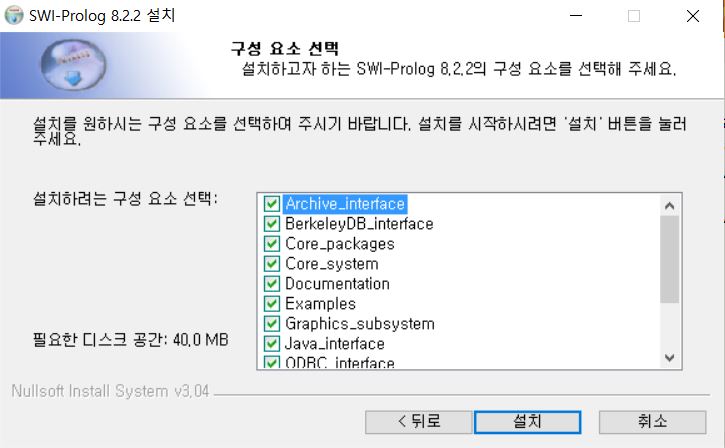Select the Documentation list label

click(x=337, y=283)
